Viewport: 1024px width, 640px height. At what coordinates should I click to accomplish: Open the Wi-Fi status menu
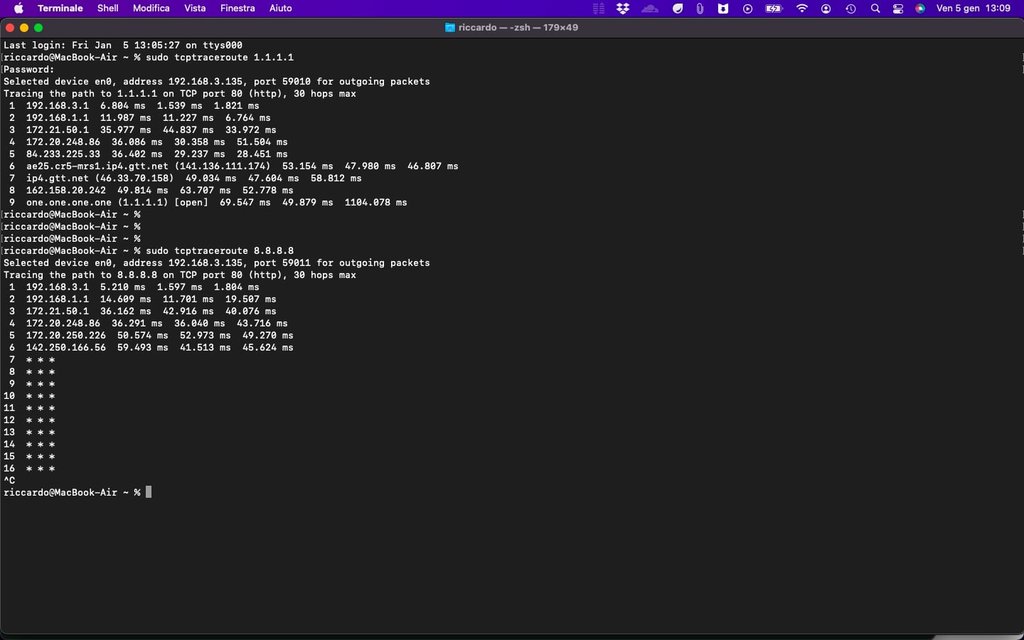coord(801,8)
